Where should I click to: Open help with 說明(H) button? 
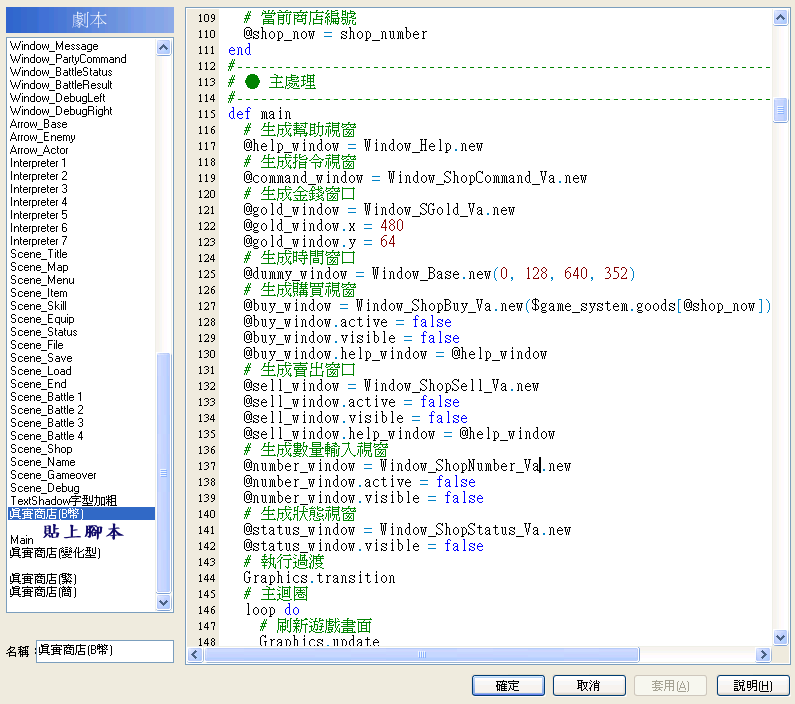[x=753, y=686]
